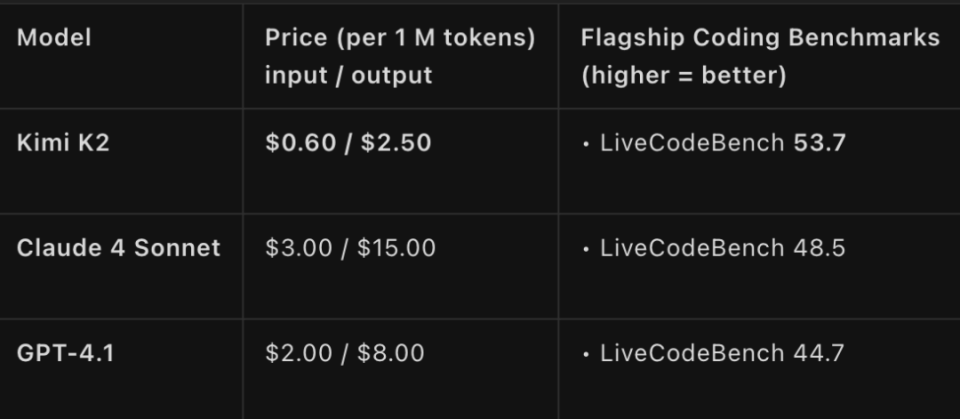Viewport: 960px width, 419px height.
Task: Select the GPT-4.1 model name
Action: point(65,353)
